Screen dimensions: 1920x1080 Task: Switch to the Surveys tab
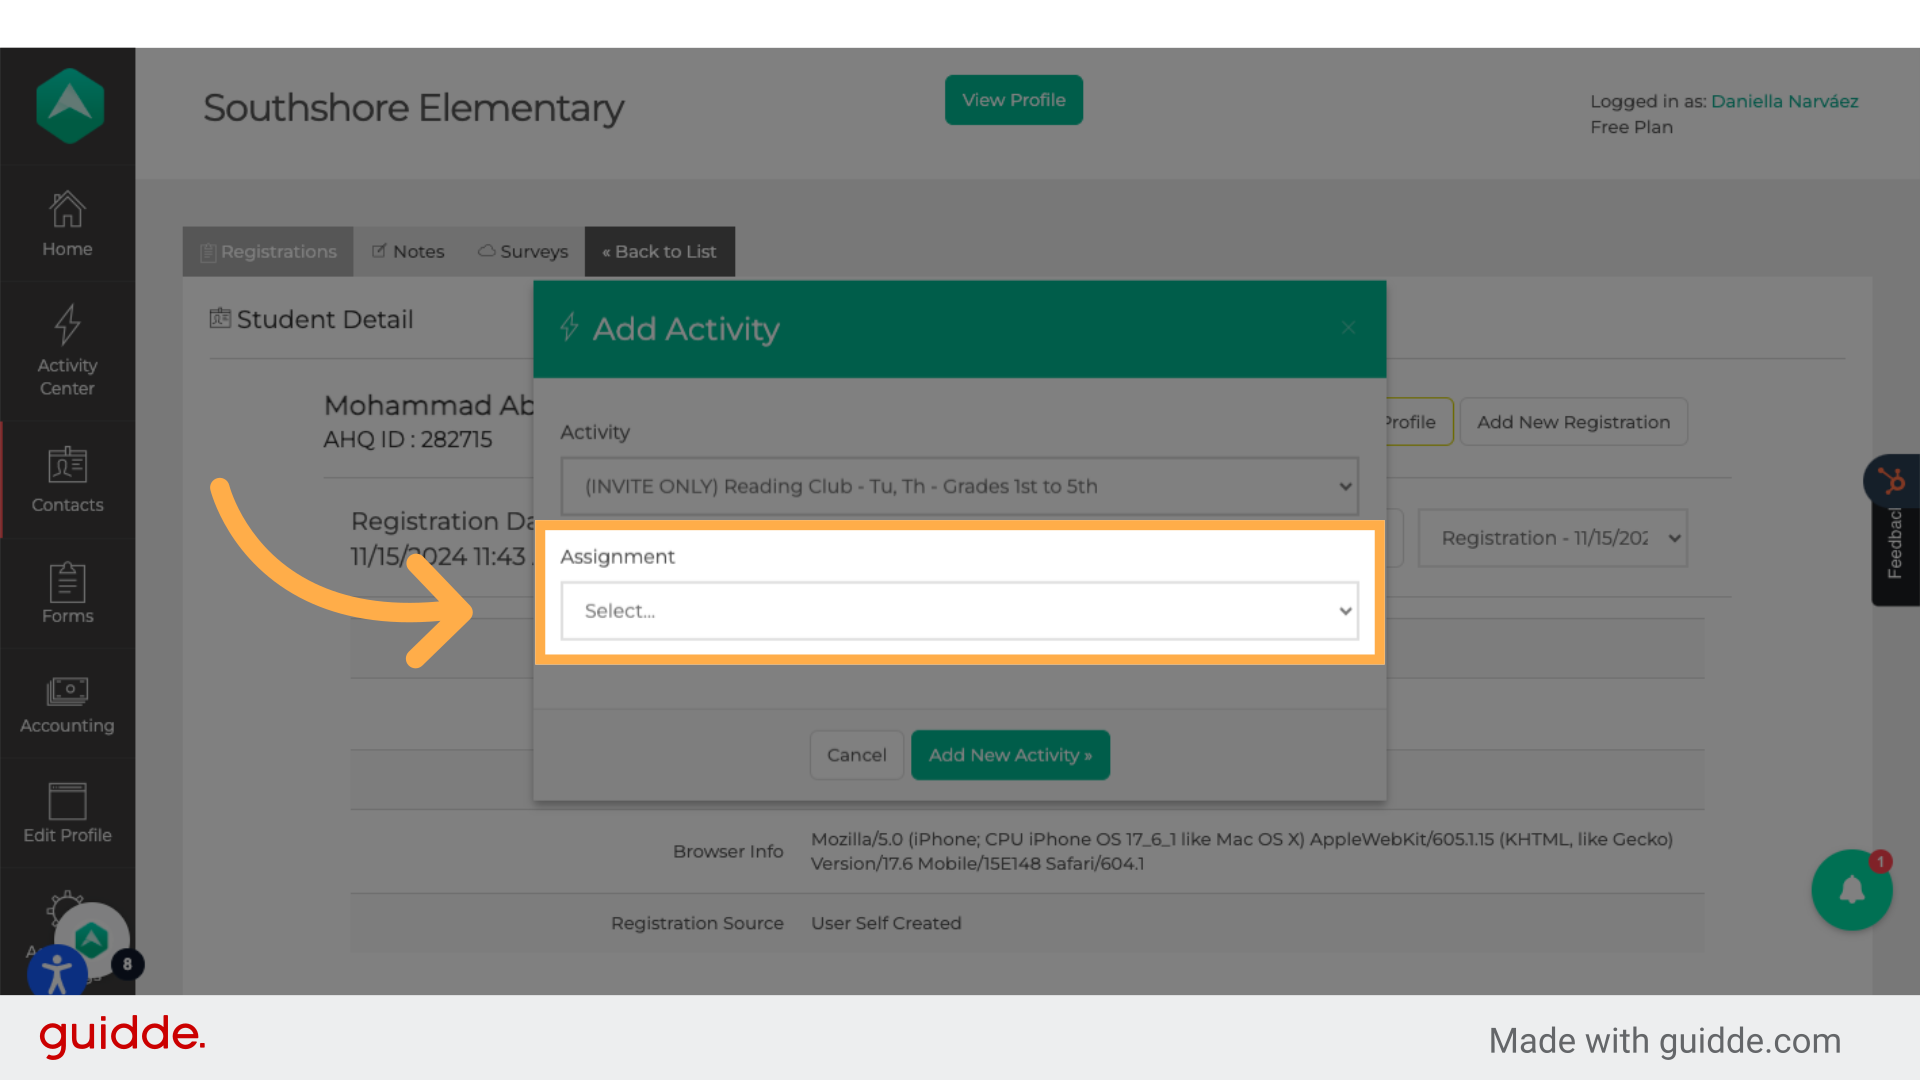click(x=523, y=252)
